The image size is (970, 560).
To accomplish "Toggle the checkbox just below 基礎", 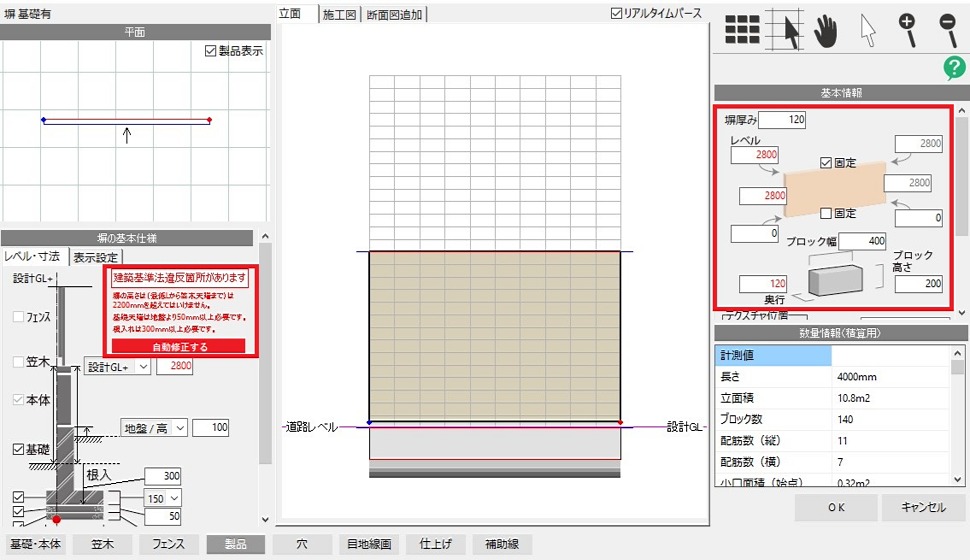I will (19, 496).
